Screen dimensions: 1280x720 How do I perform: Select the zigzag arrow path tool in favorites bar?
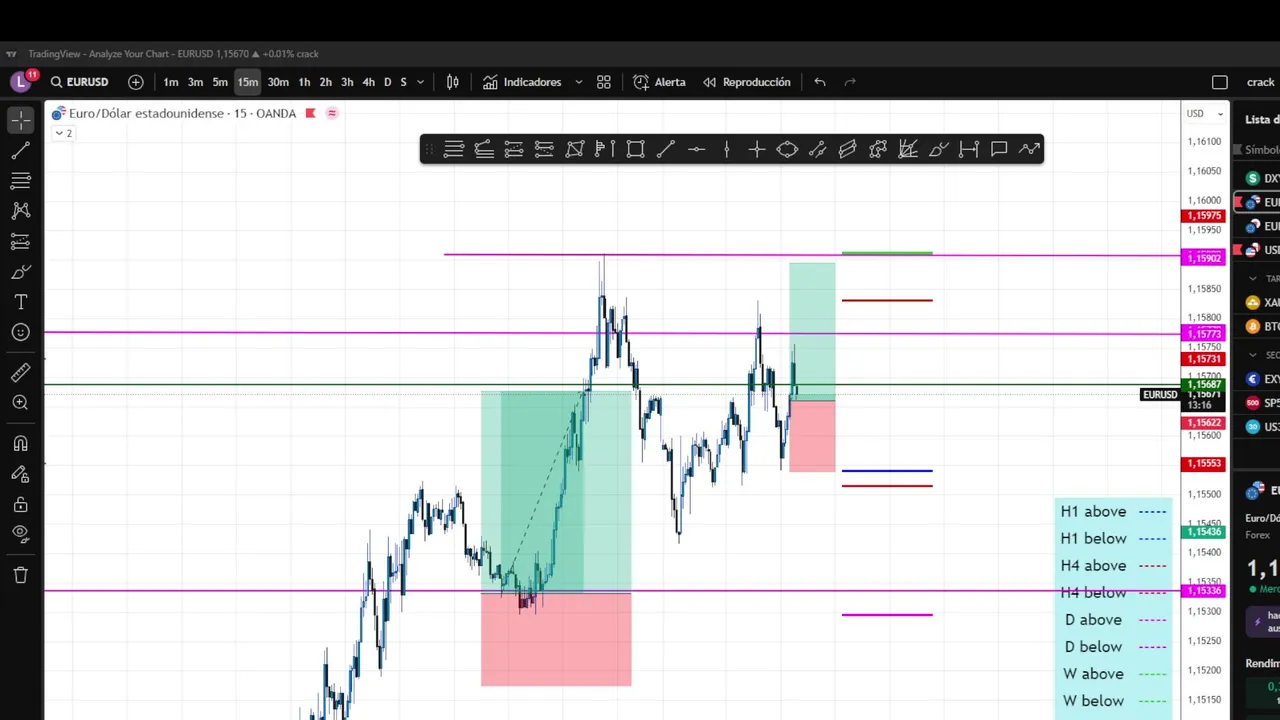[1029, 149]
